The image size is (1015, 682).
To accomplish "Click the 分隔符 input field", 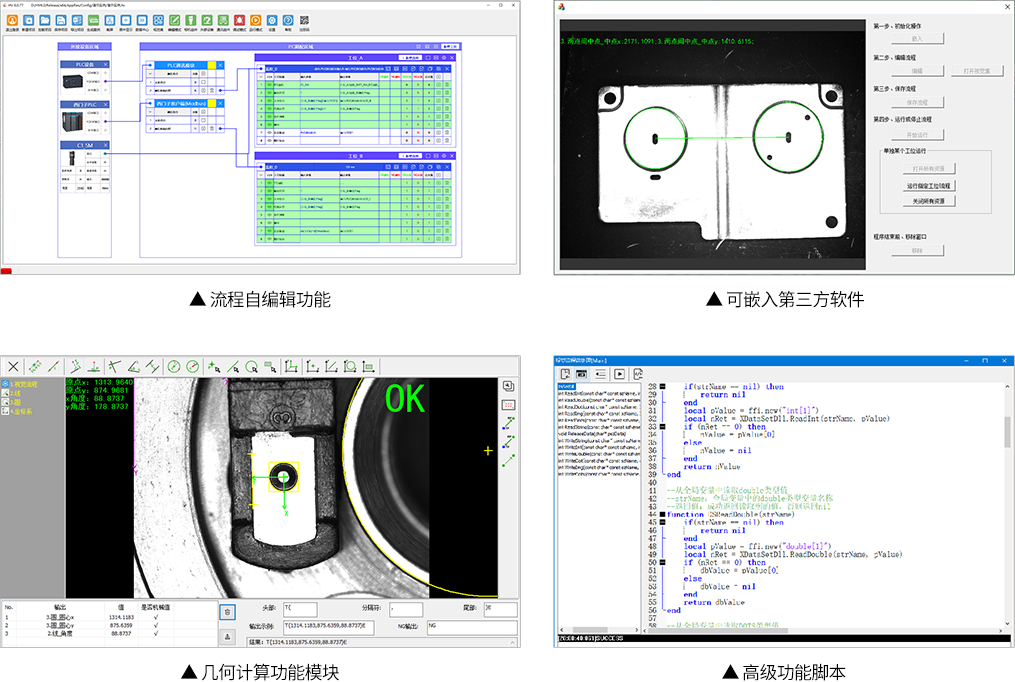I will [406, 608].
